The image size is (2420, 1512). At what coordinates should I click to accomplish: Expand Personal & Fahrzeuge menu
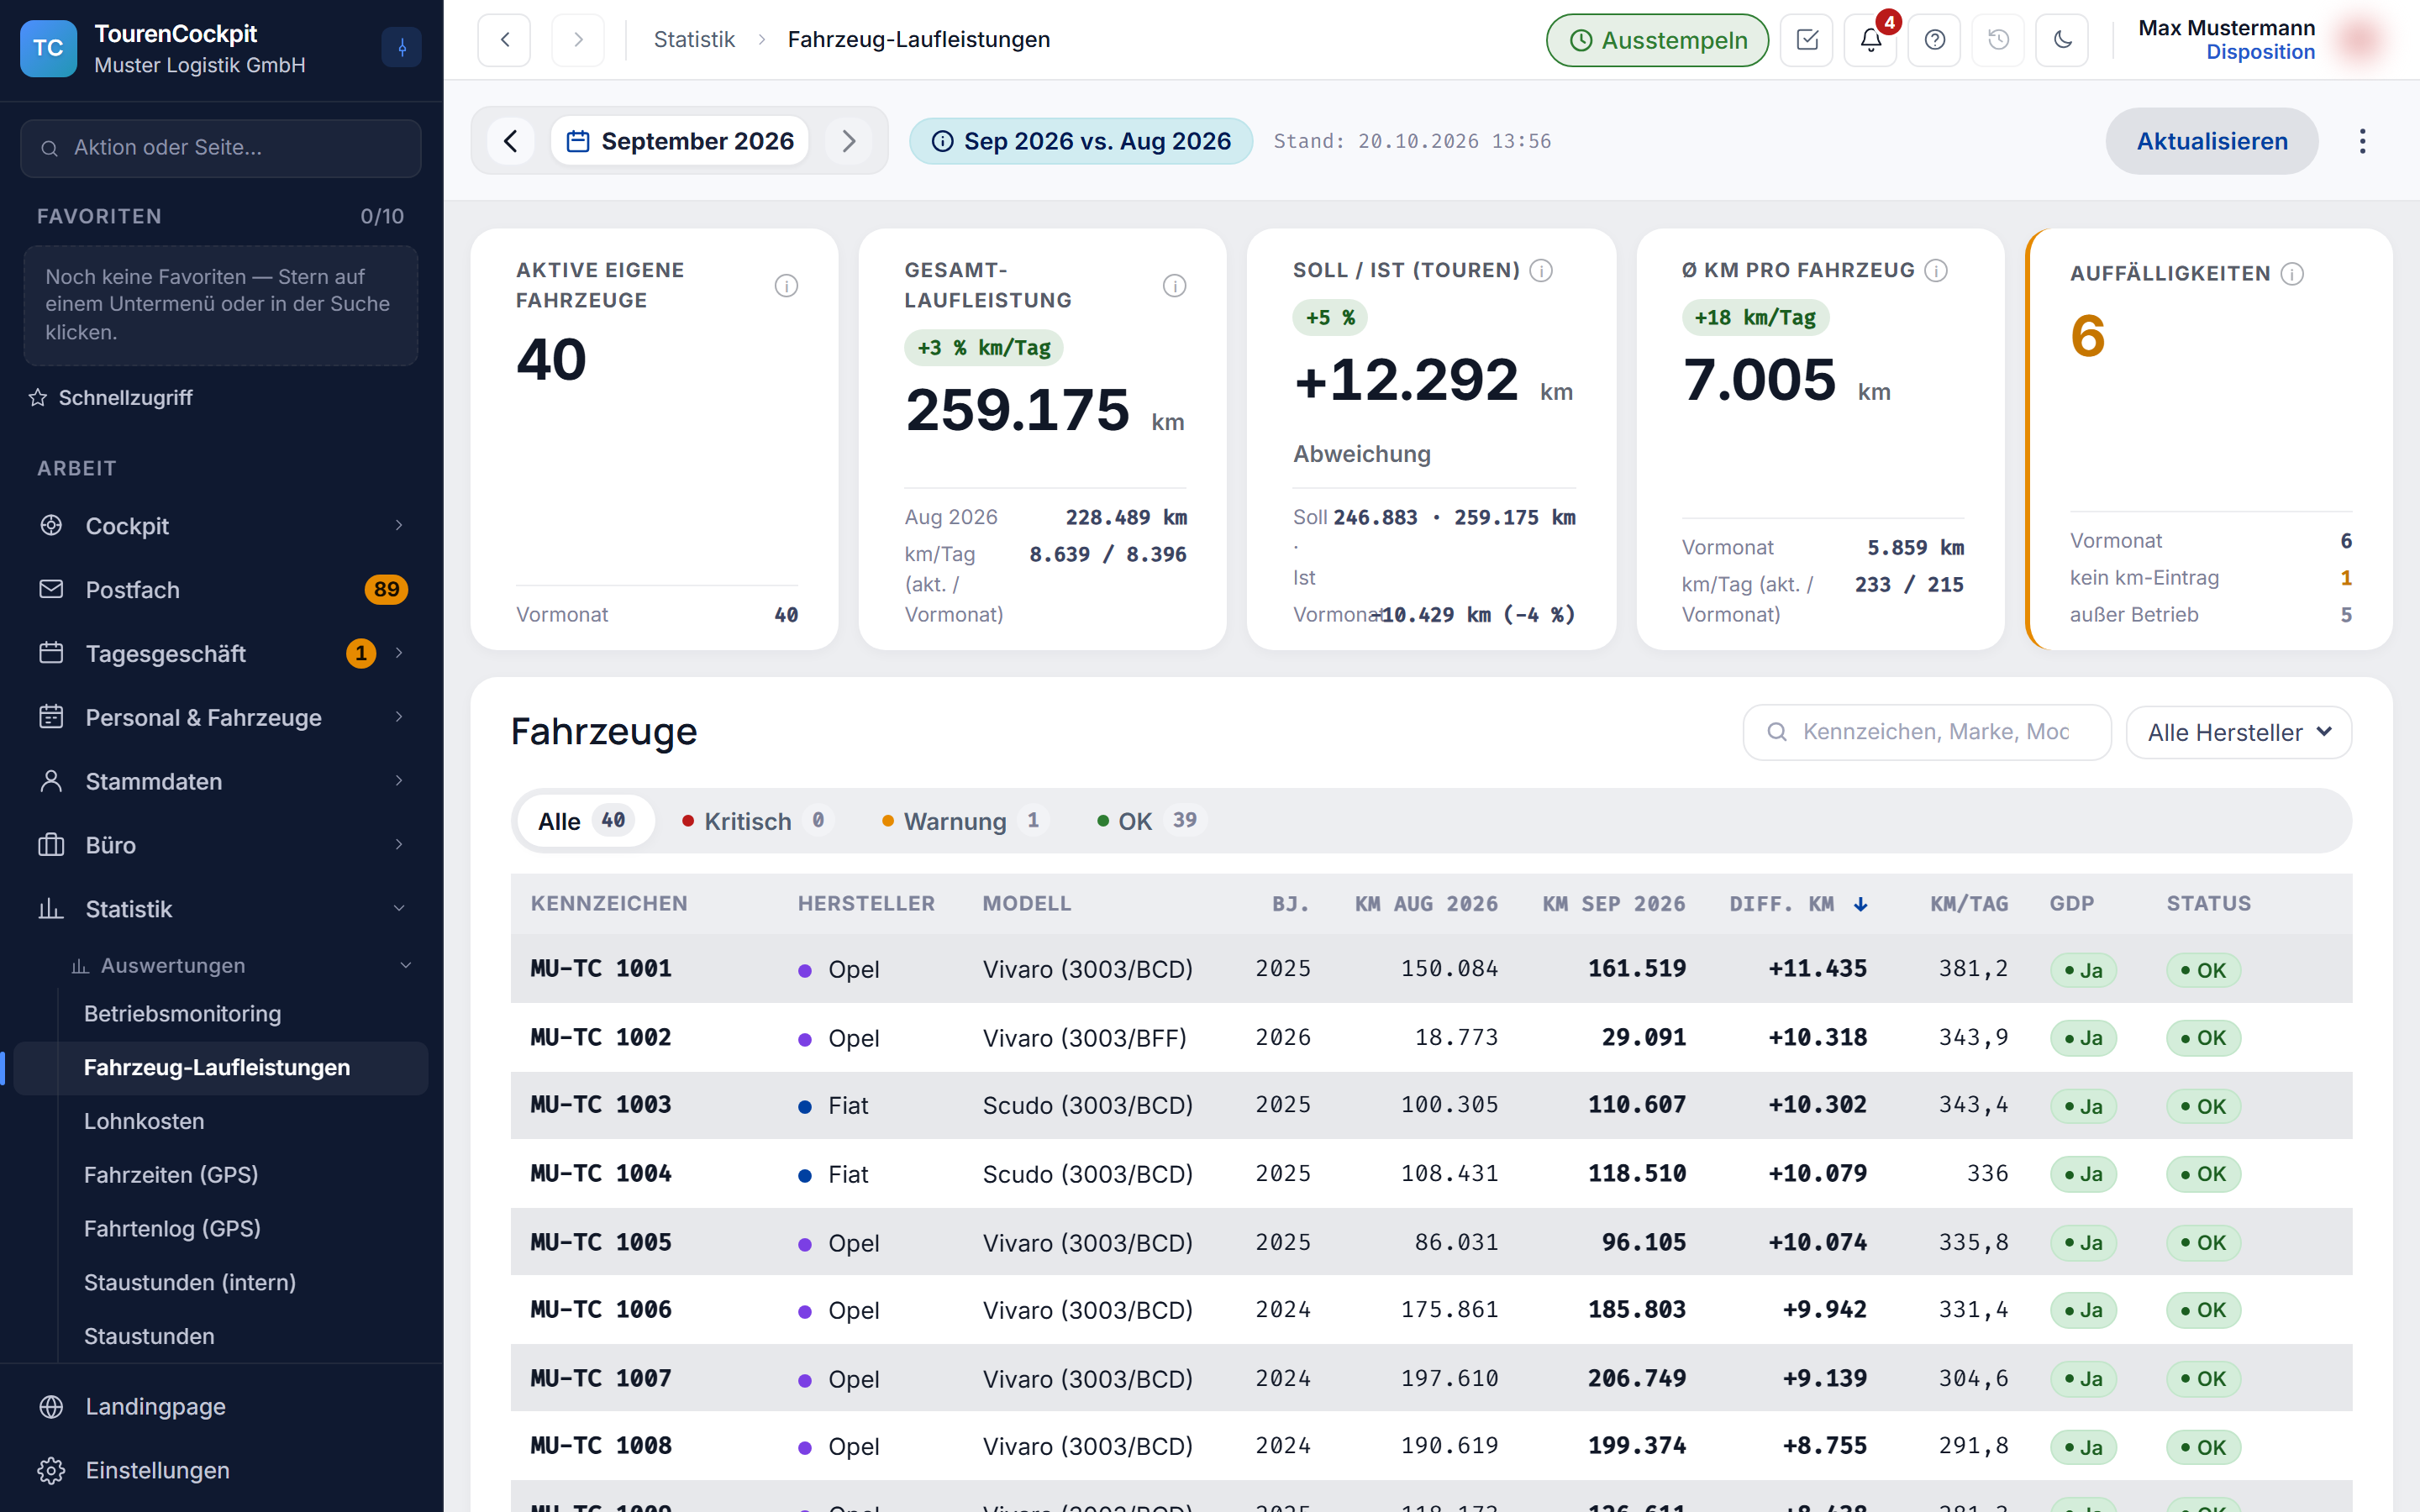click(x=220, y=718)
